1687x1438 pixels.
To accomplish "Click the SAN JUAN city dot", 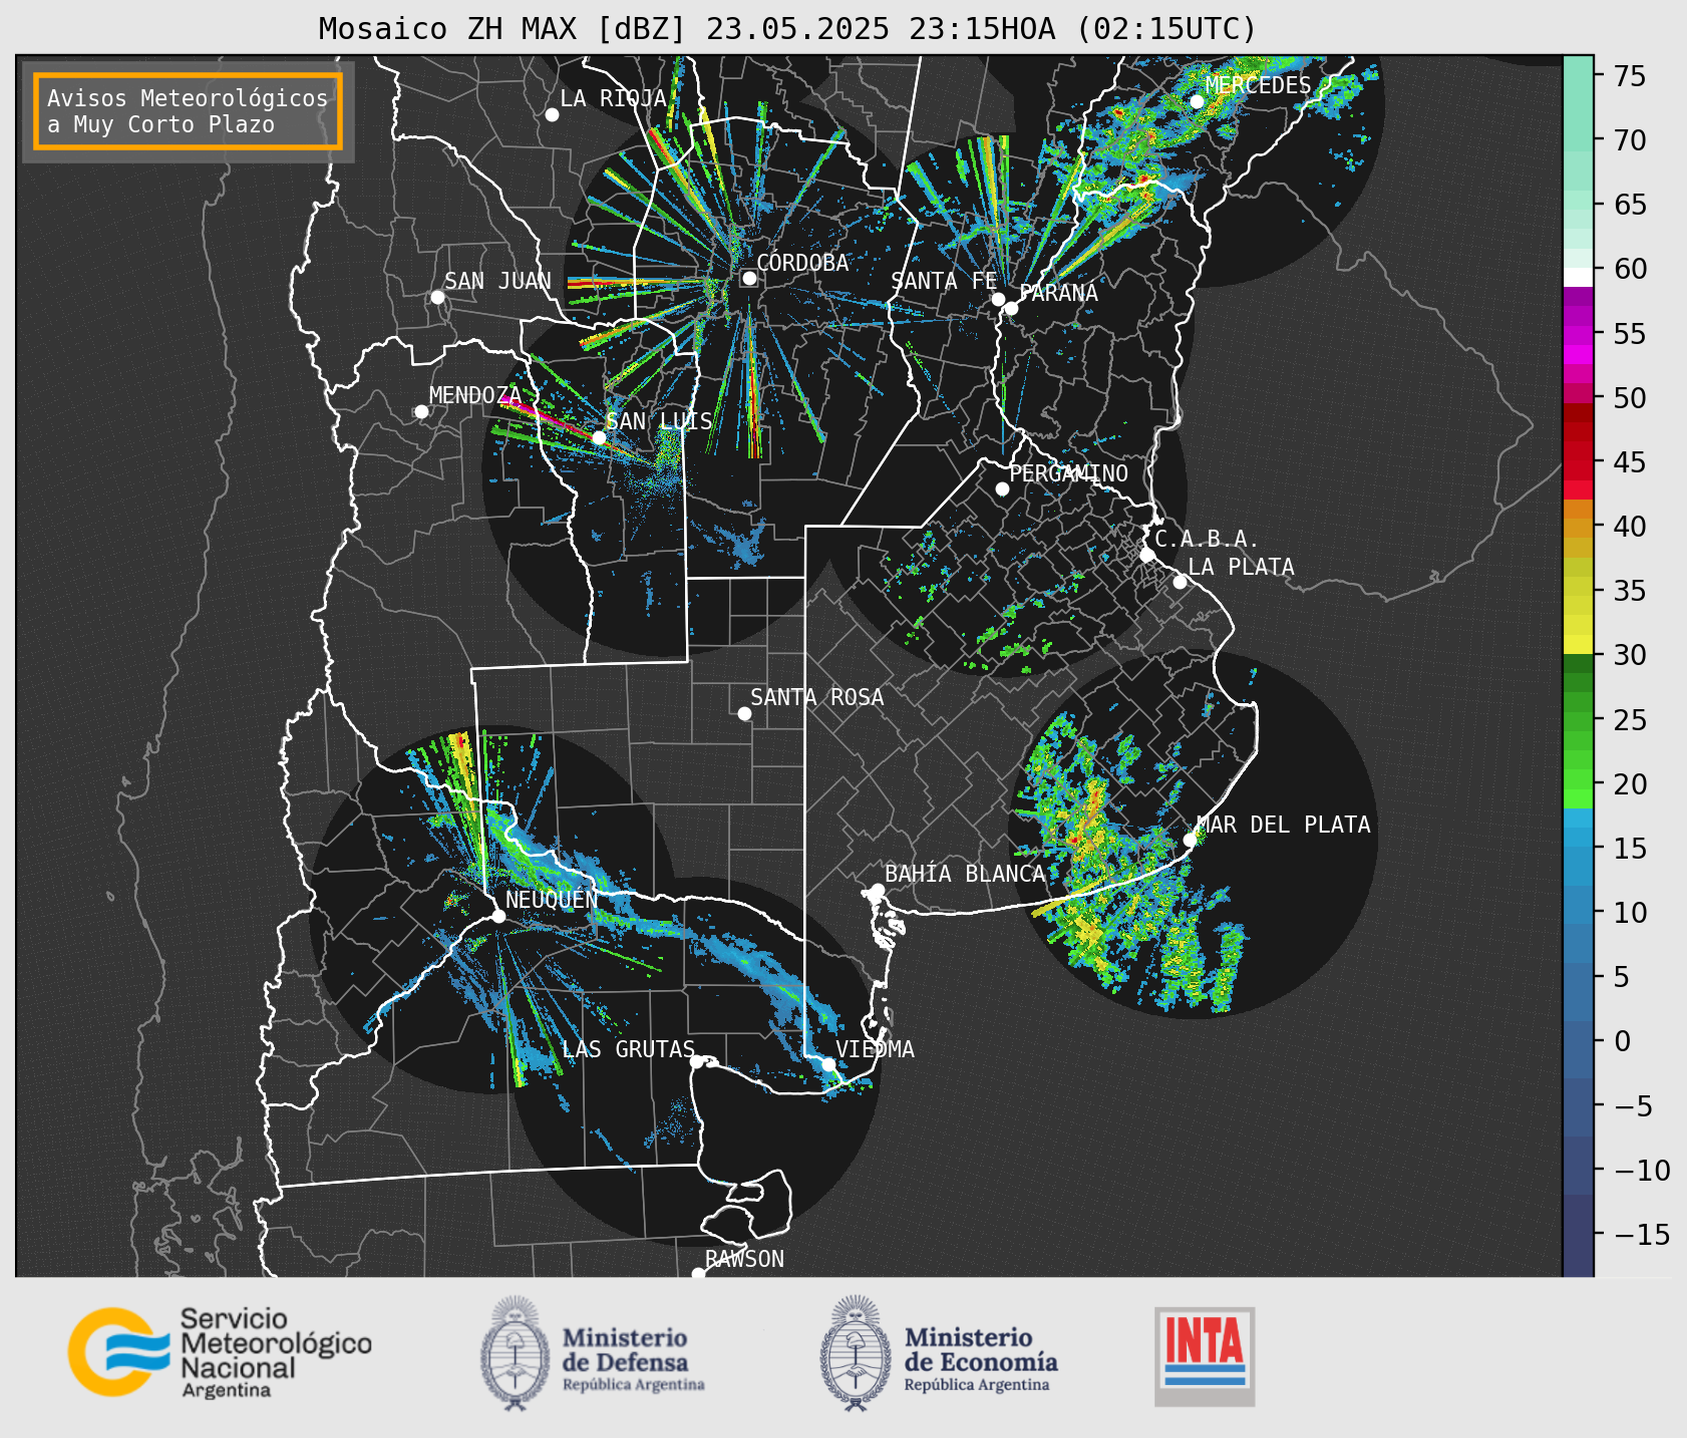I will (438, 297).
